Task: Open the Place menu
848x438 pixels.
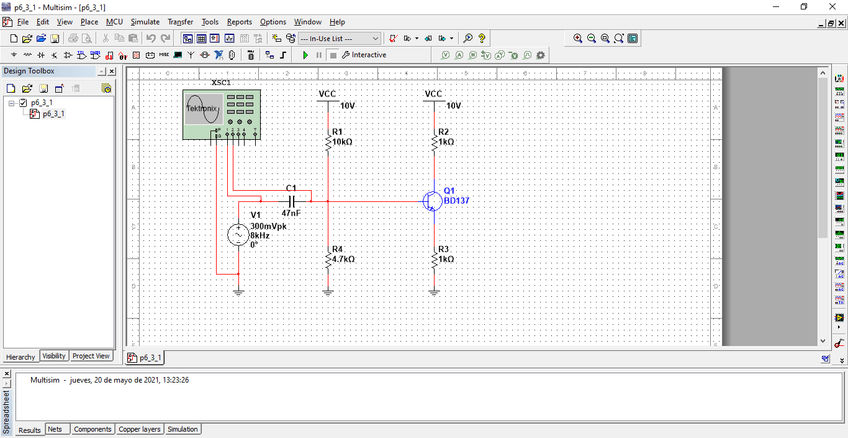Action: coord(89,21)
